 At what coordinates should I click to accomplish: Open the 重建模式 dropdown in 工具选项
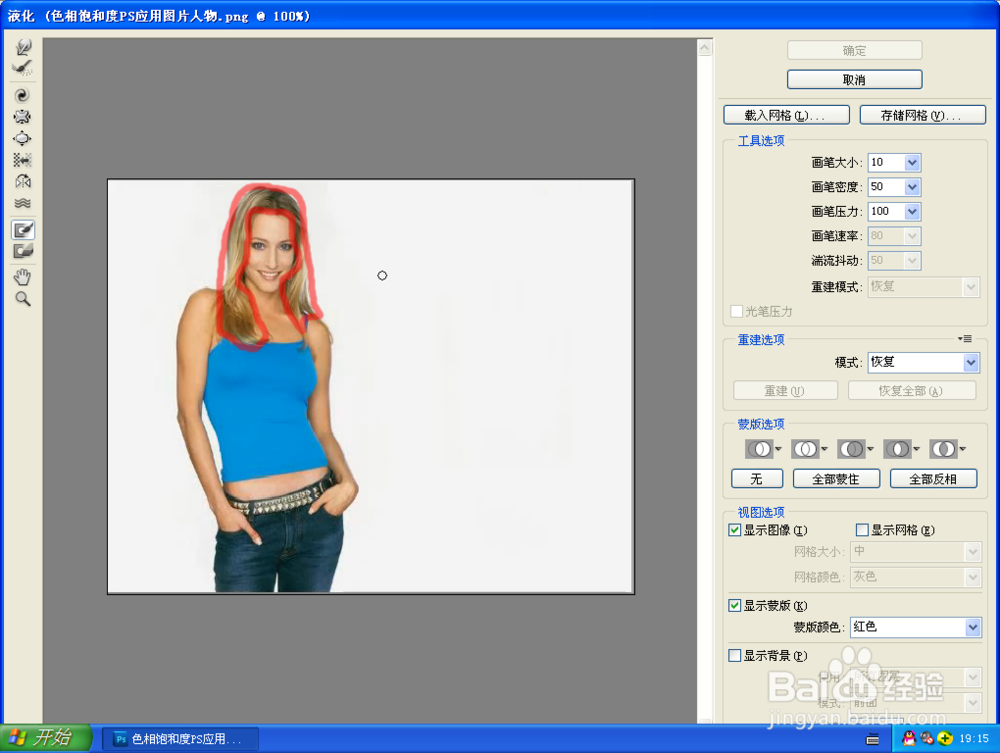click(923, 286)
